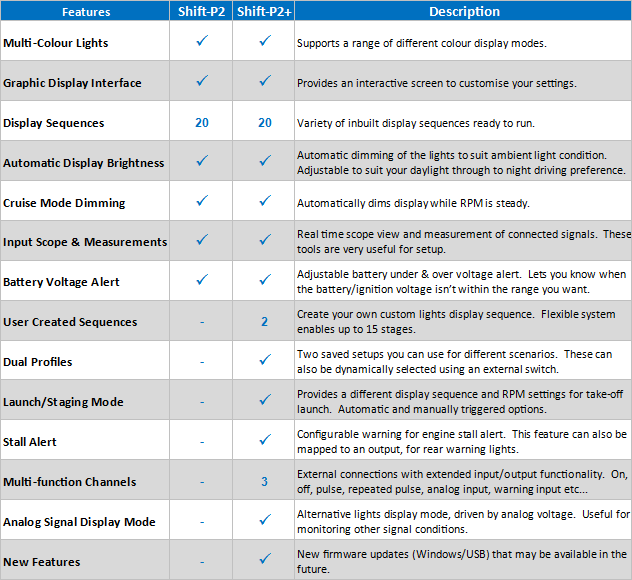This screenshot has height=580, width=632.
Task: Click the Description column header
Action: (x=463, y=12)
